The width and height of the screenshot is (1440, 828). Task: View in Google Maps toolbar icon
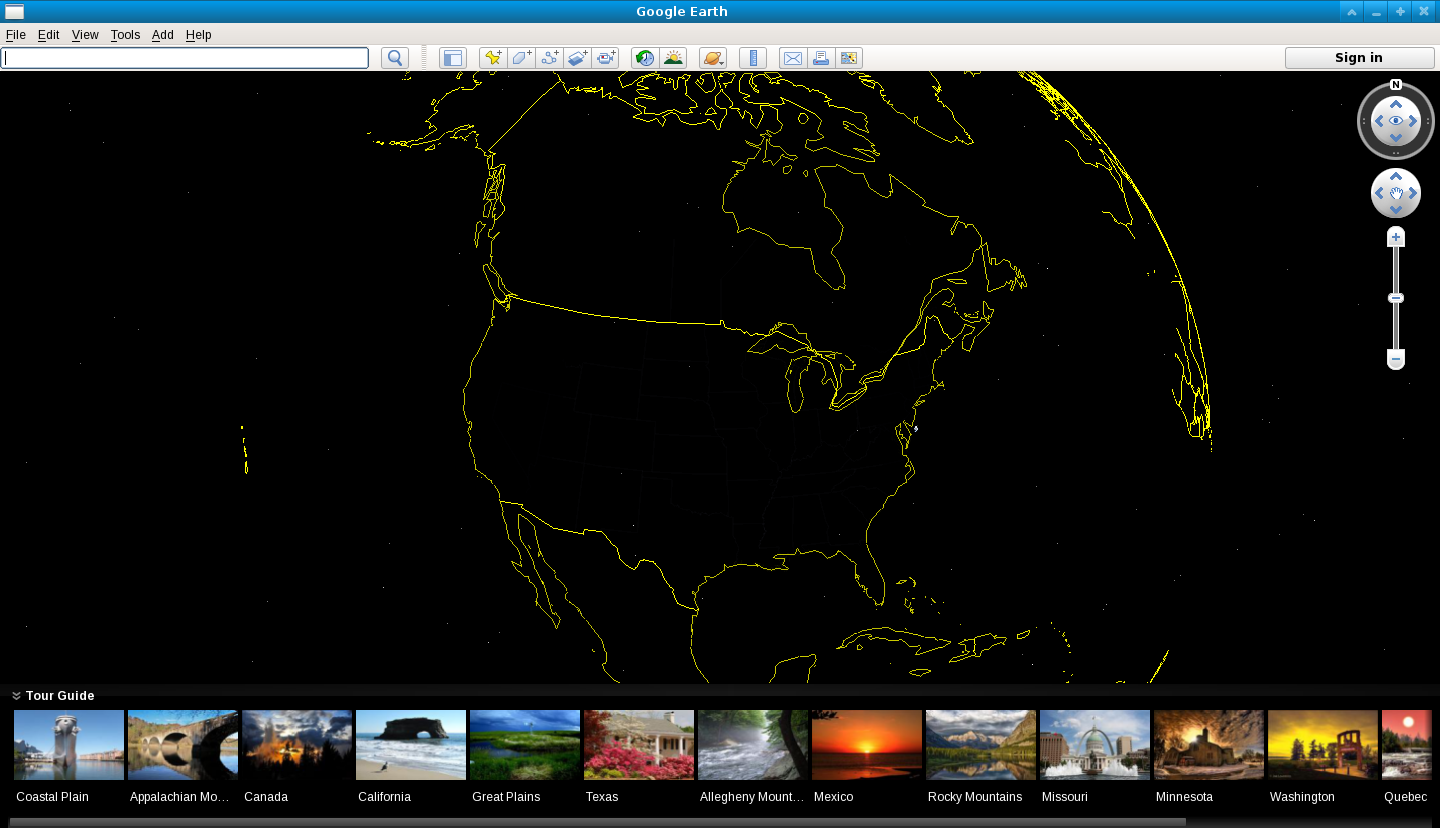[x=849, y=58]
